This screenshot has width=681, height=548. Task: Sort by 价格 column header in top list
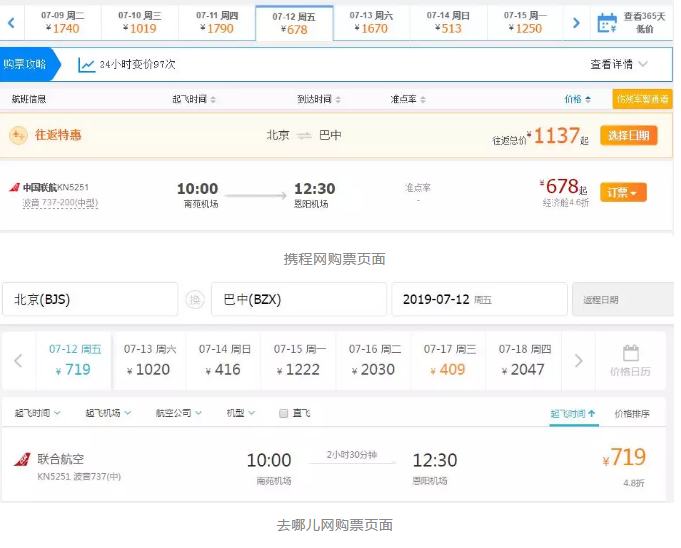[x=577, y=99]
